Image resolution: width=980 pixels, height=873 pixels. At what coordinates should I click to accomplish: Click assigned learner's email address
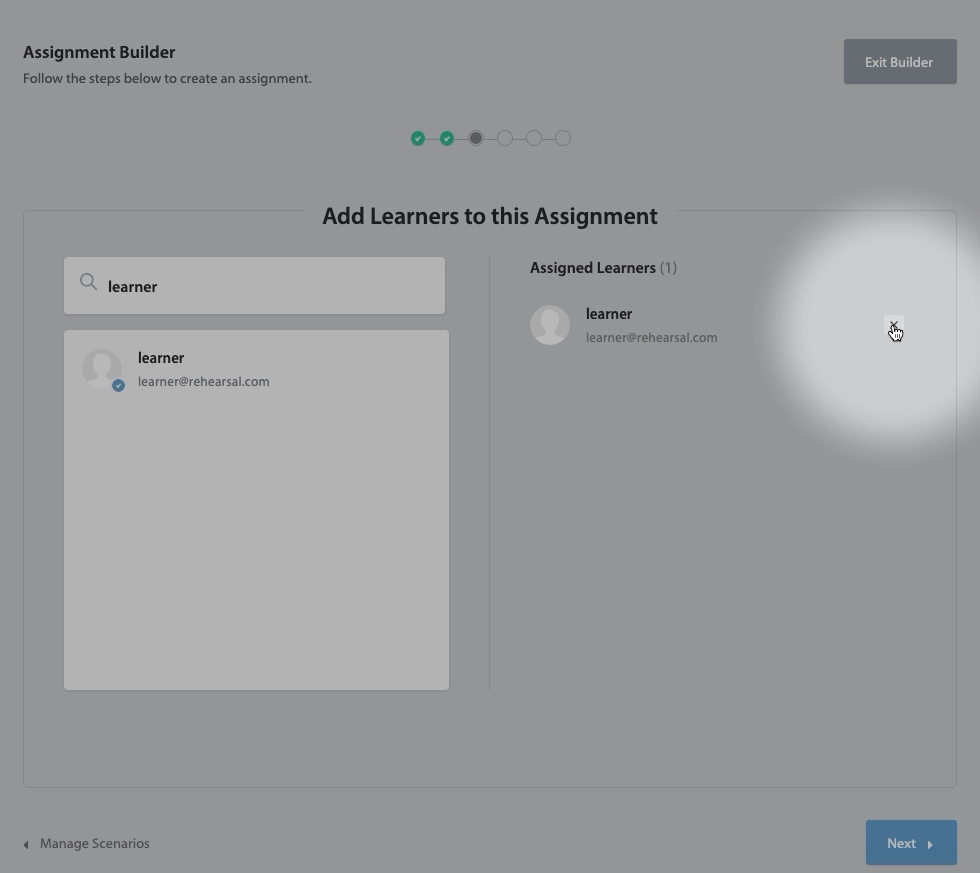[x=651, y=338]
